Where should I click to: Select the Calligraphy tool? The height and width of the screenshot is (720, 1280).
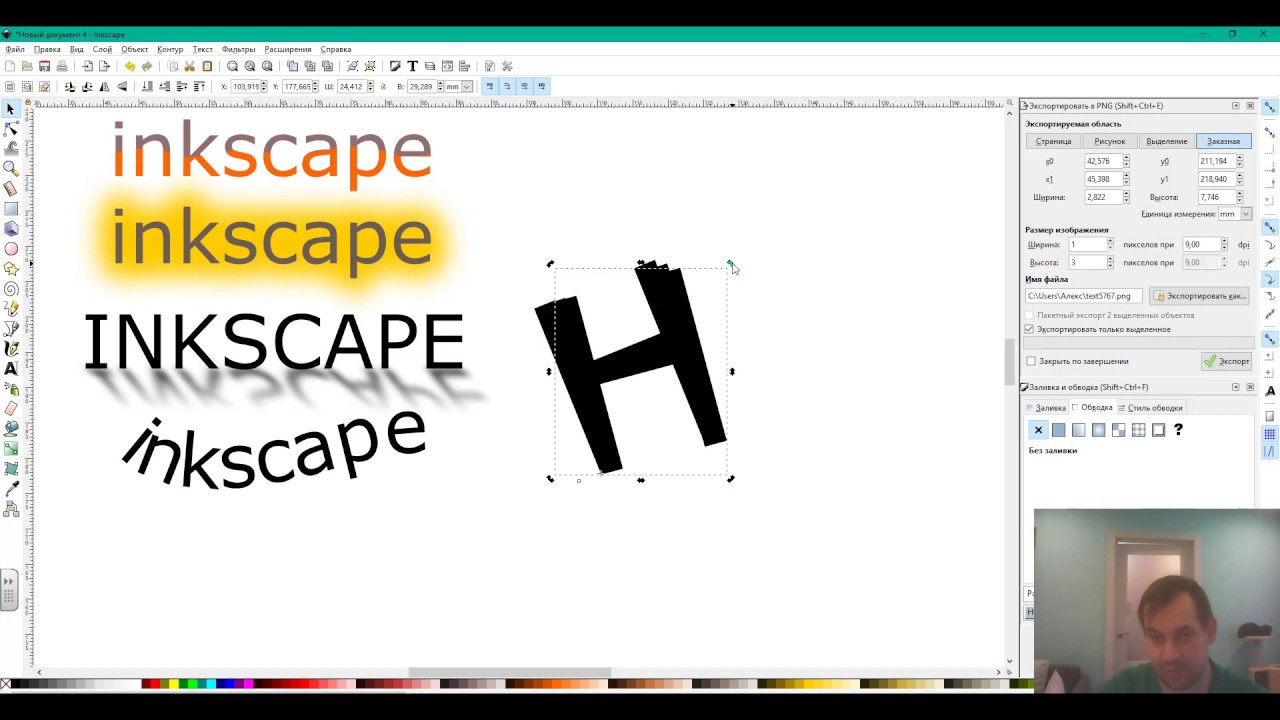point(11,349)
